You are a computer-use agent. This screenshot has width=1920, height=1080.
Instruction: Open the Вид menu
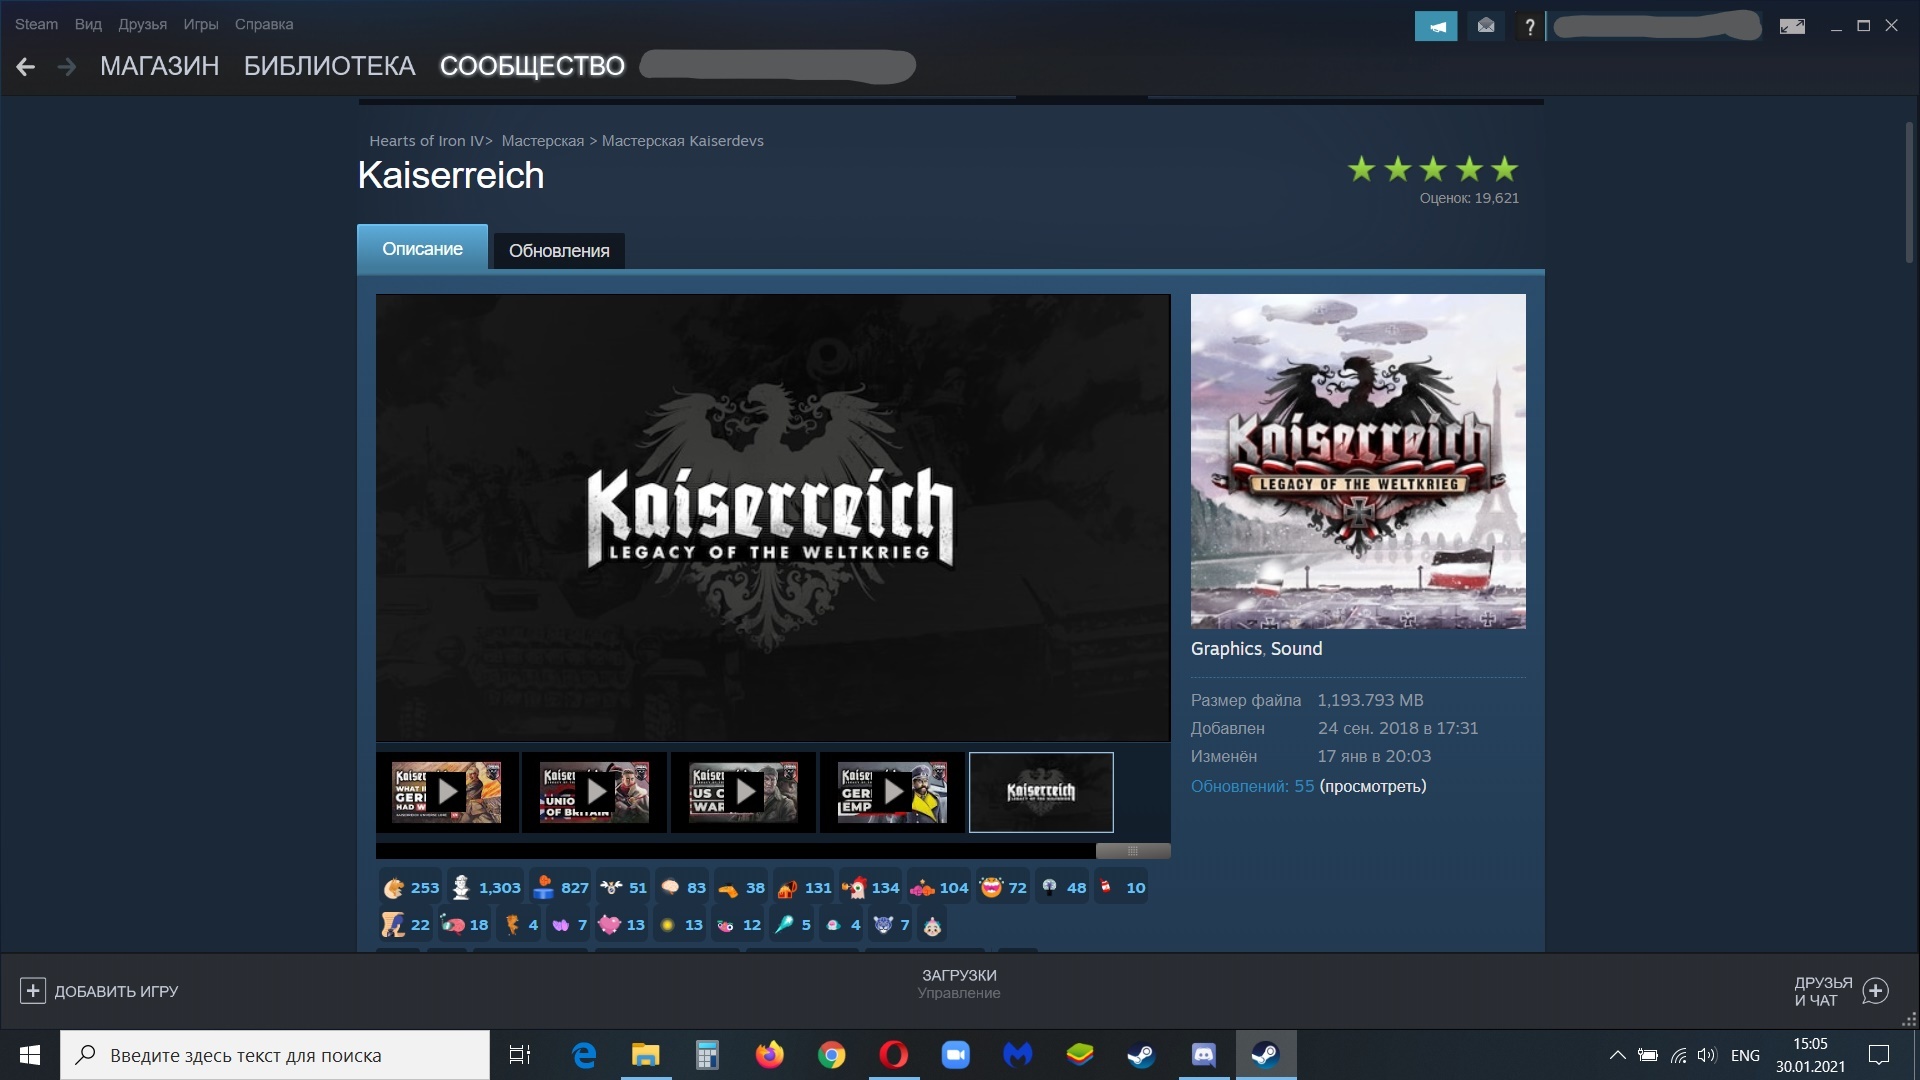click(88, 24)
